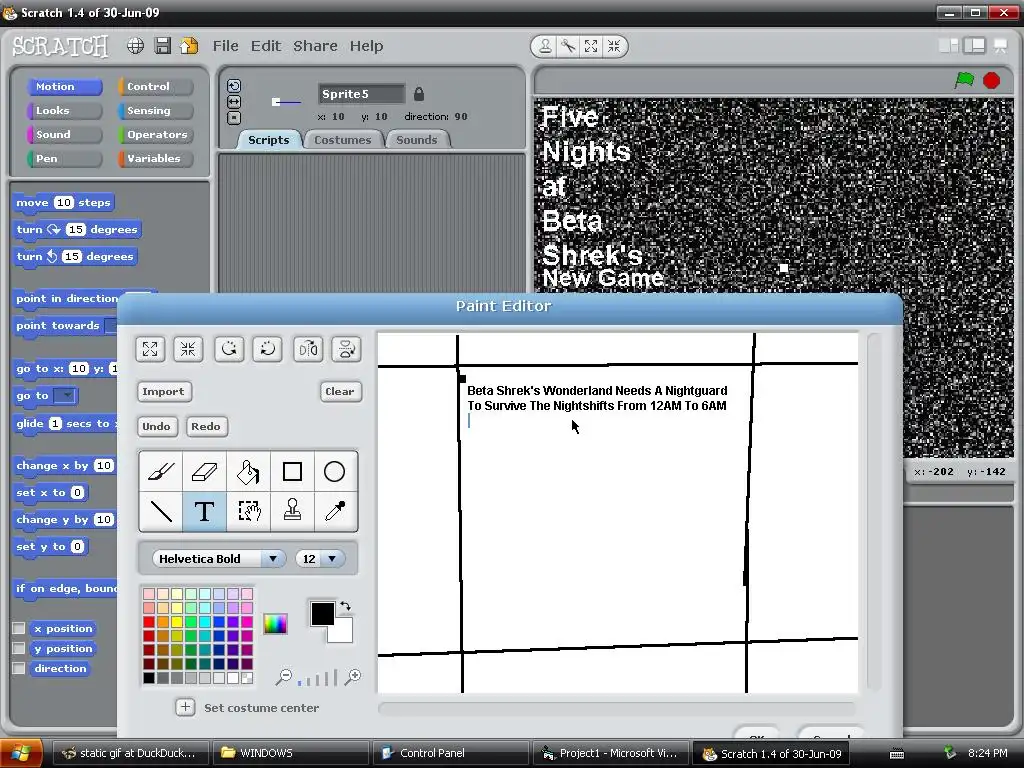Image resolution: width=1024 pixels, height=768 pixels.
Task: Zoom in the paint canvas
Action: pyautogui.click(x=353, y=677)
